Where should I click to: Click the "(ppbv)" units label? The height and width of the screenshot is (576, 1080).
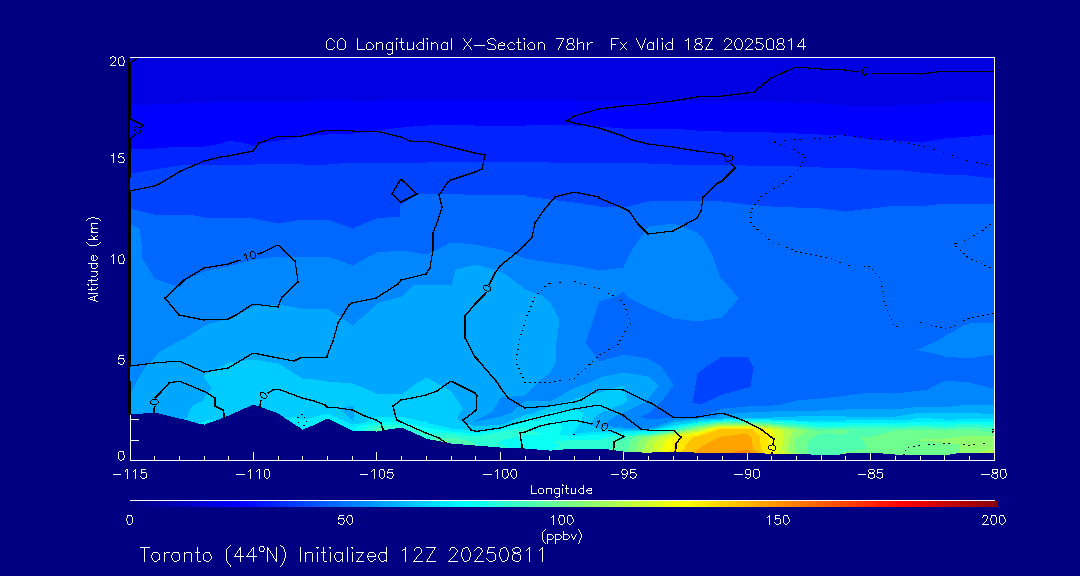click(x=562, y=537)
